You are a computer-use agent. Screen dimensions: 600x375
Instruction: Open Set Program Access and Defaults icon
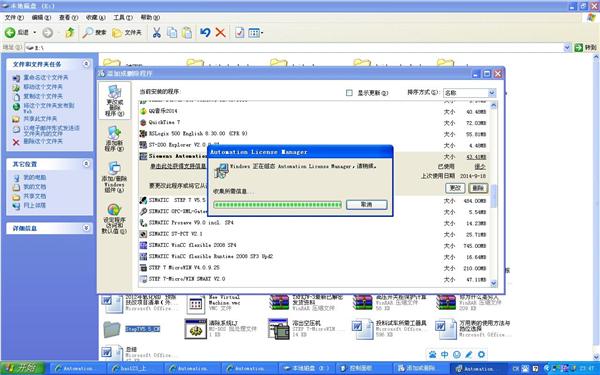point(114,219)
